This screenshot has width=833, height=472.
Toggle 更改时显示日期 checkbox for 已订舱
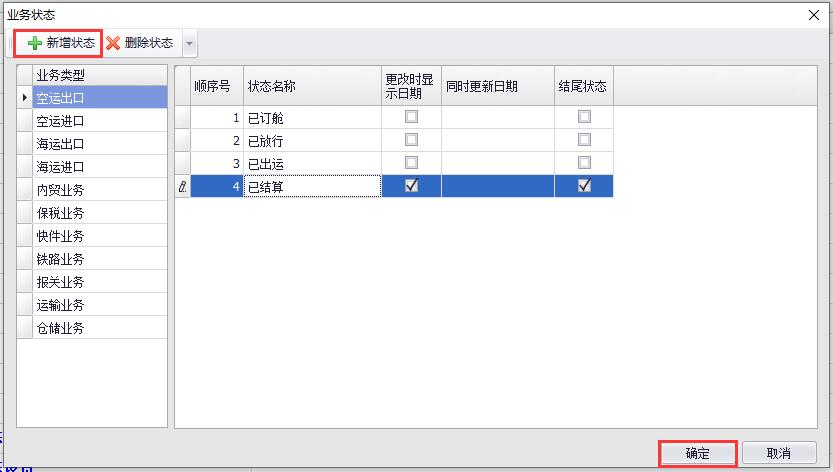tap(411, 117)
